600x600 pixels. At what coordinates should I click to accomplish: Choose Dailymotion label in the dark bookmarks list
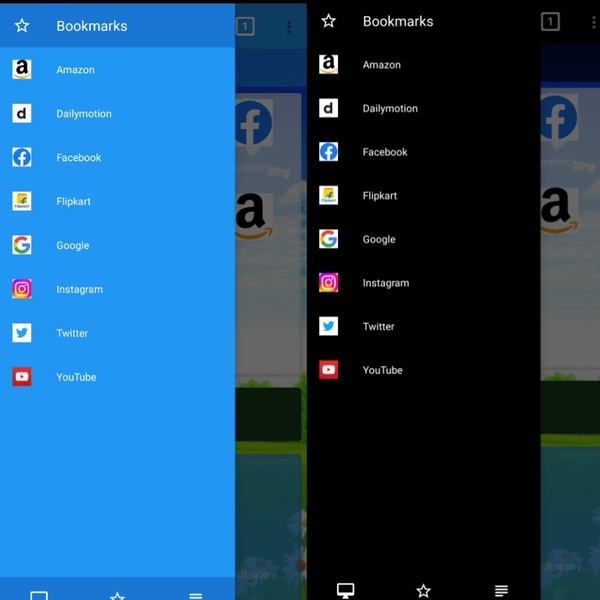click(x=390, y=108)
